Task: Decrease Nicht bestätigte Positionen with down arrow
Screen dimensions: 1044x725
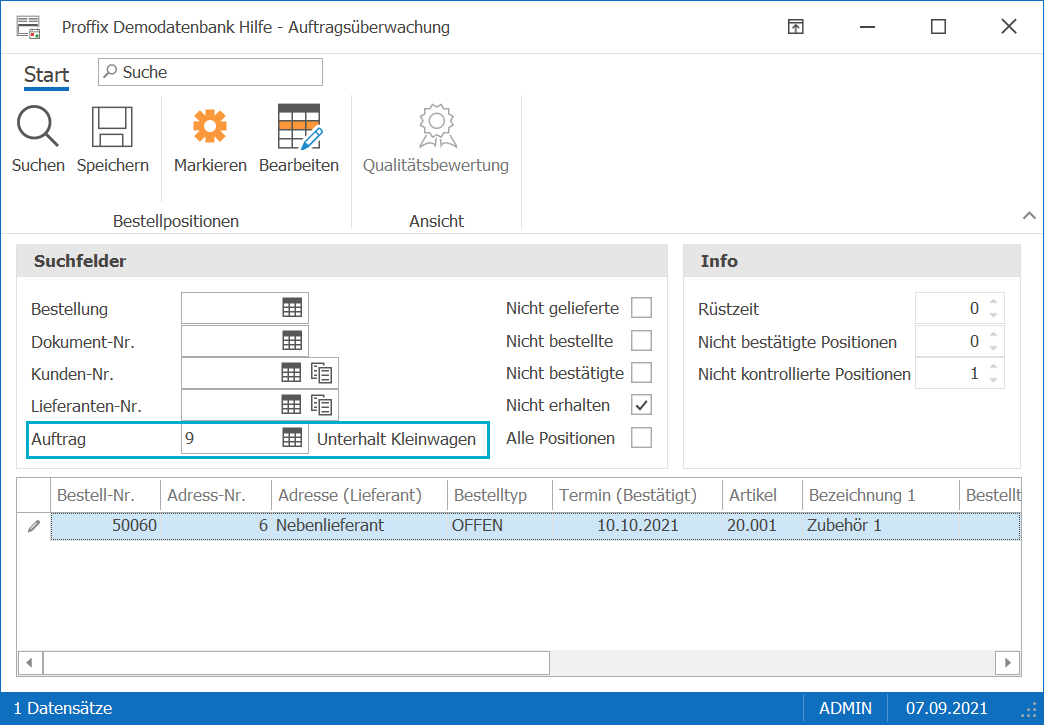Action: 993,348
